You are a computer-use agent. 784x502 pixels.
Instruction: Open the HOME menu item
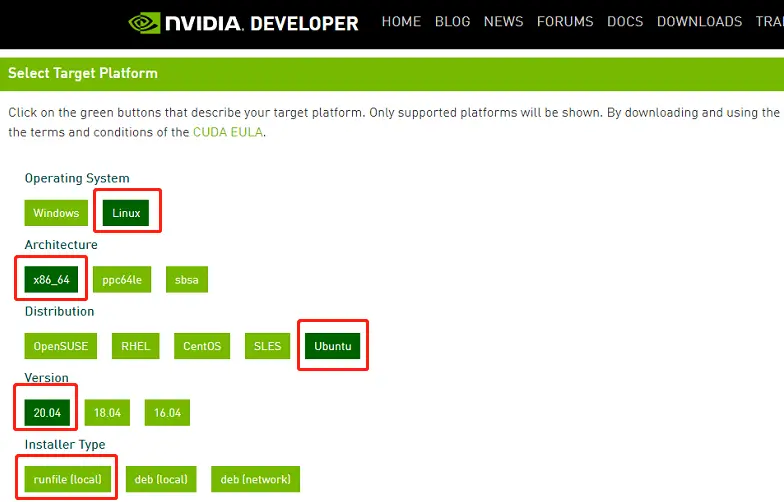pyautogui.click(x=401, y=22)
